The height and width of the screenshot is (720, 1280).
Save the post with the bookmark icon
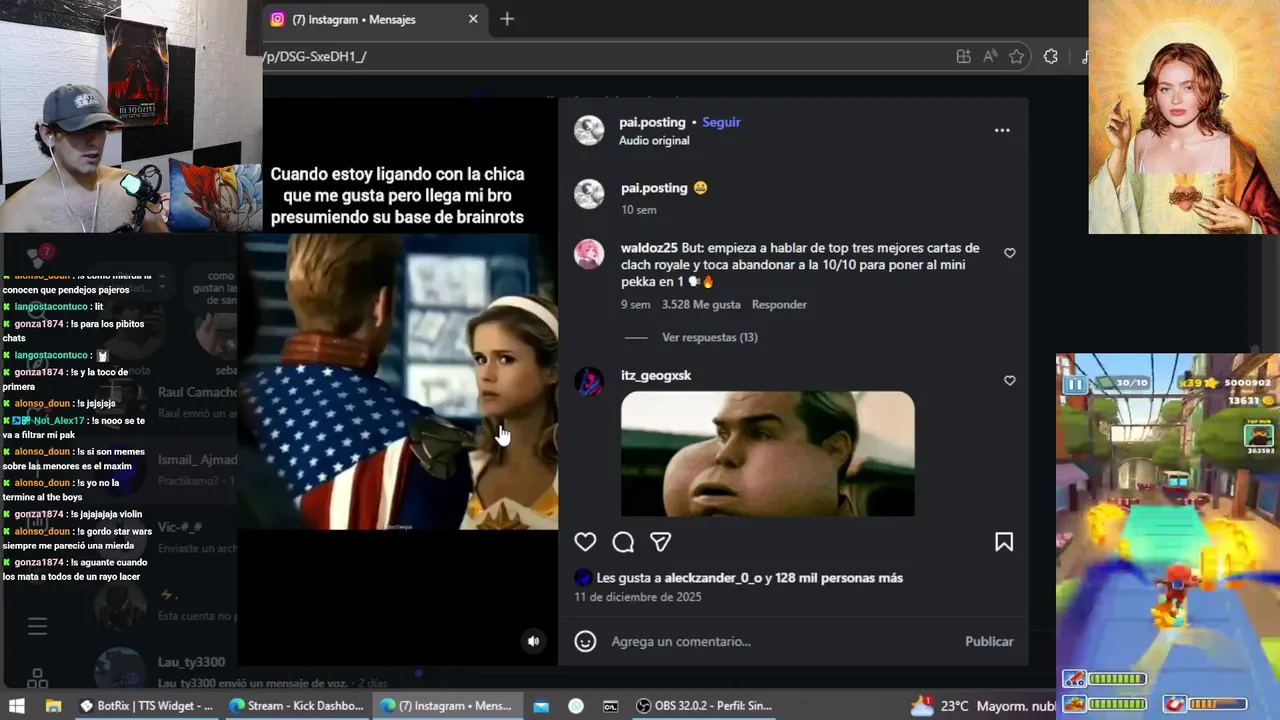(1004, 542)
